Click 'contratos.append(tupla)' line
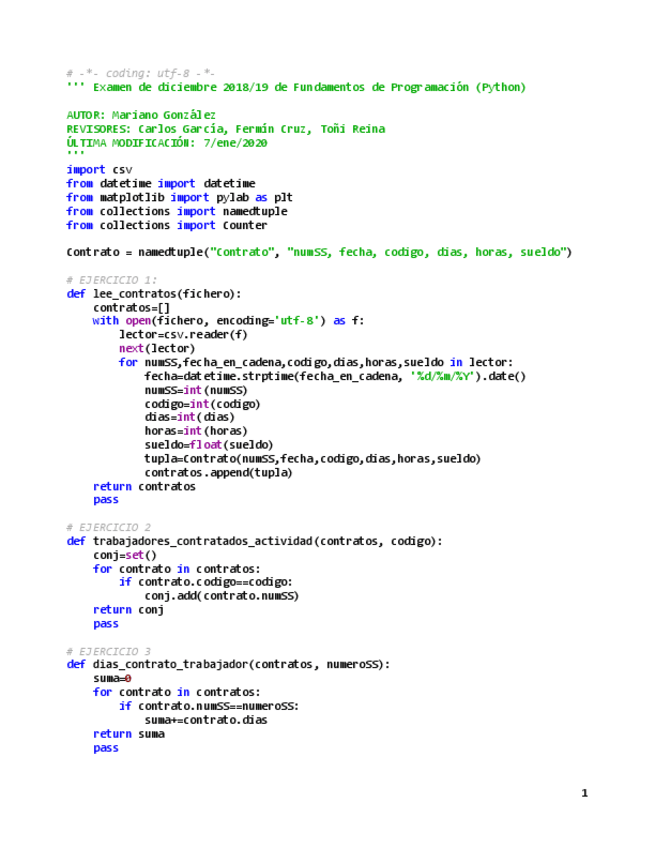This screenshot has width=655, height=848. [x=219, y=472]
